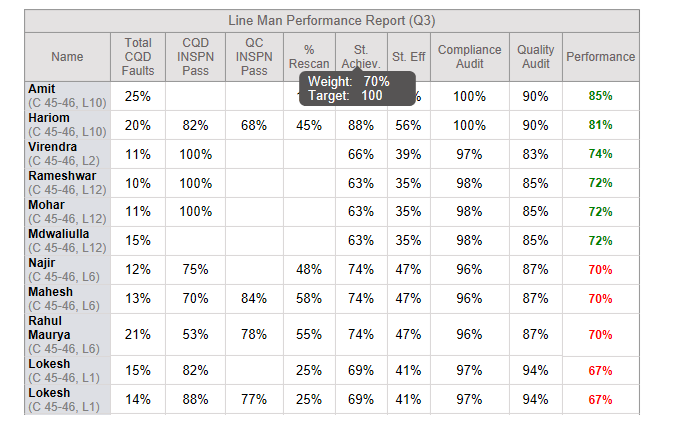Select the % Rescan column header
Image resolution: width=681 pixels, height=427 pixels.
tap(309, 57)
